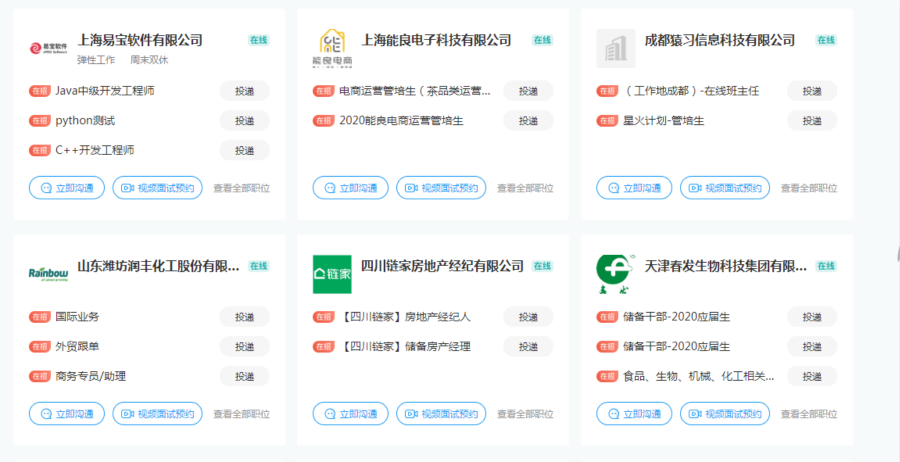Click 在招 tag beside Java中级开发工程师
This screenshot has height=462, width=900.
pos(40,91)
